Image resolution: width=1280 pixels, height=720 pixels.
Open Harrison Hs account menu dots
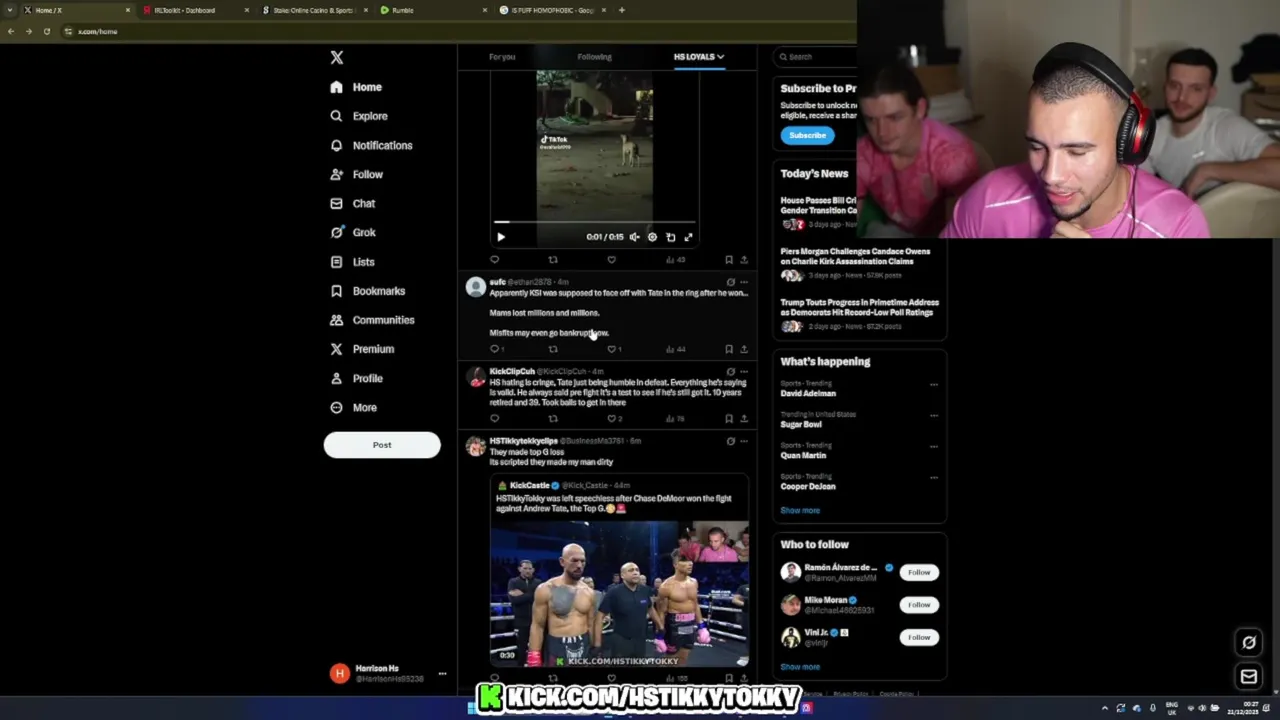pos(442,674)
